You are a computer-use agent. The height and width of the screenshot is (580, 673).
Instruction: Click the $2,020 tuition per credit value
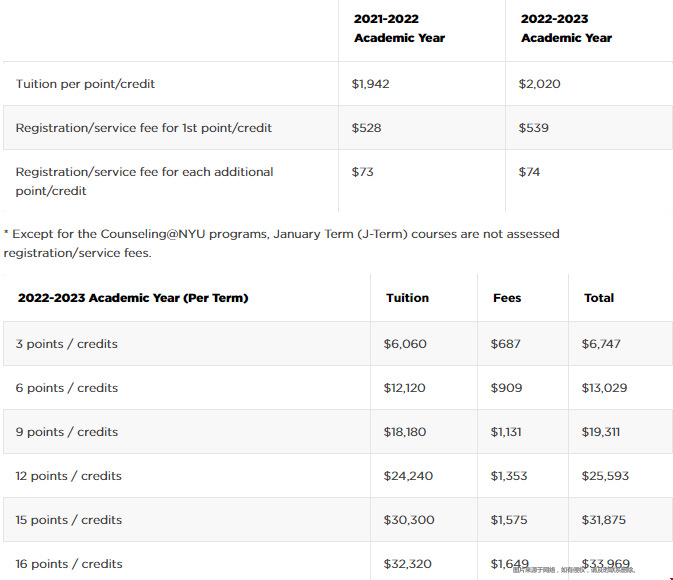pos(539,84)
